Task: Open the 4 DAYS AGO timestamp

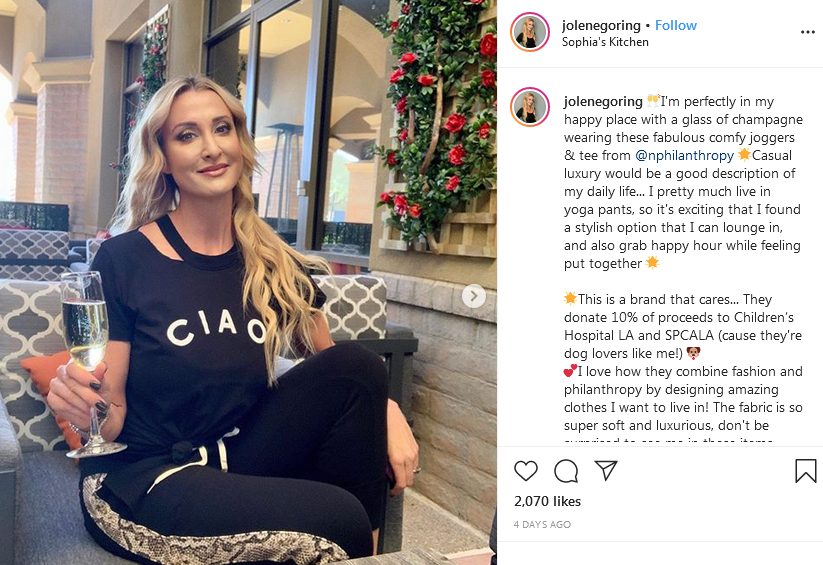Action: pos(542,524)
